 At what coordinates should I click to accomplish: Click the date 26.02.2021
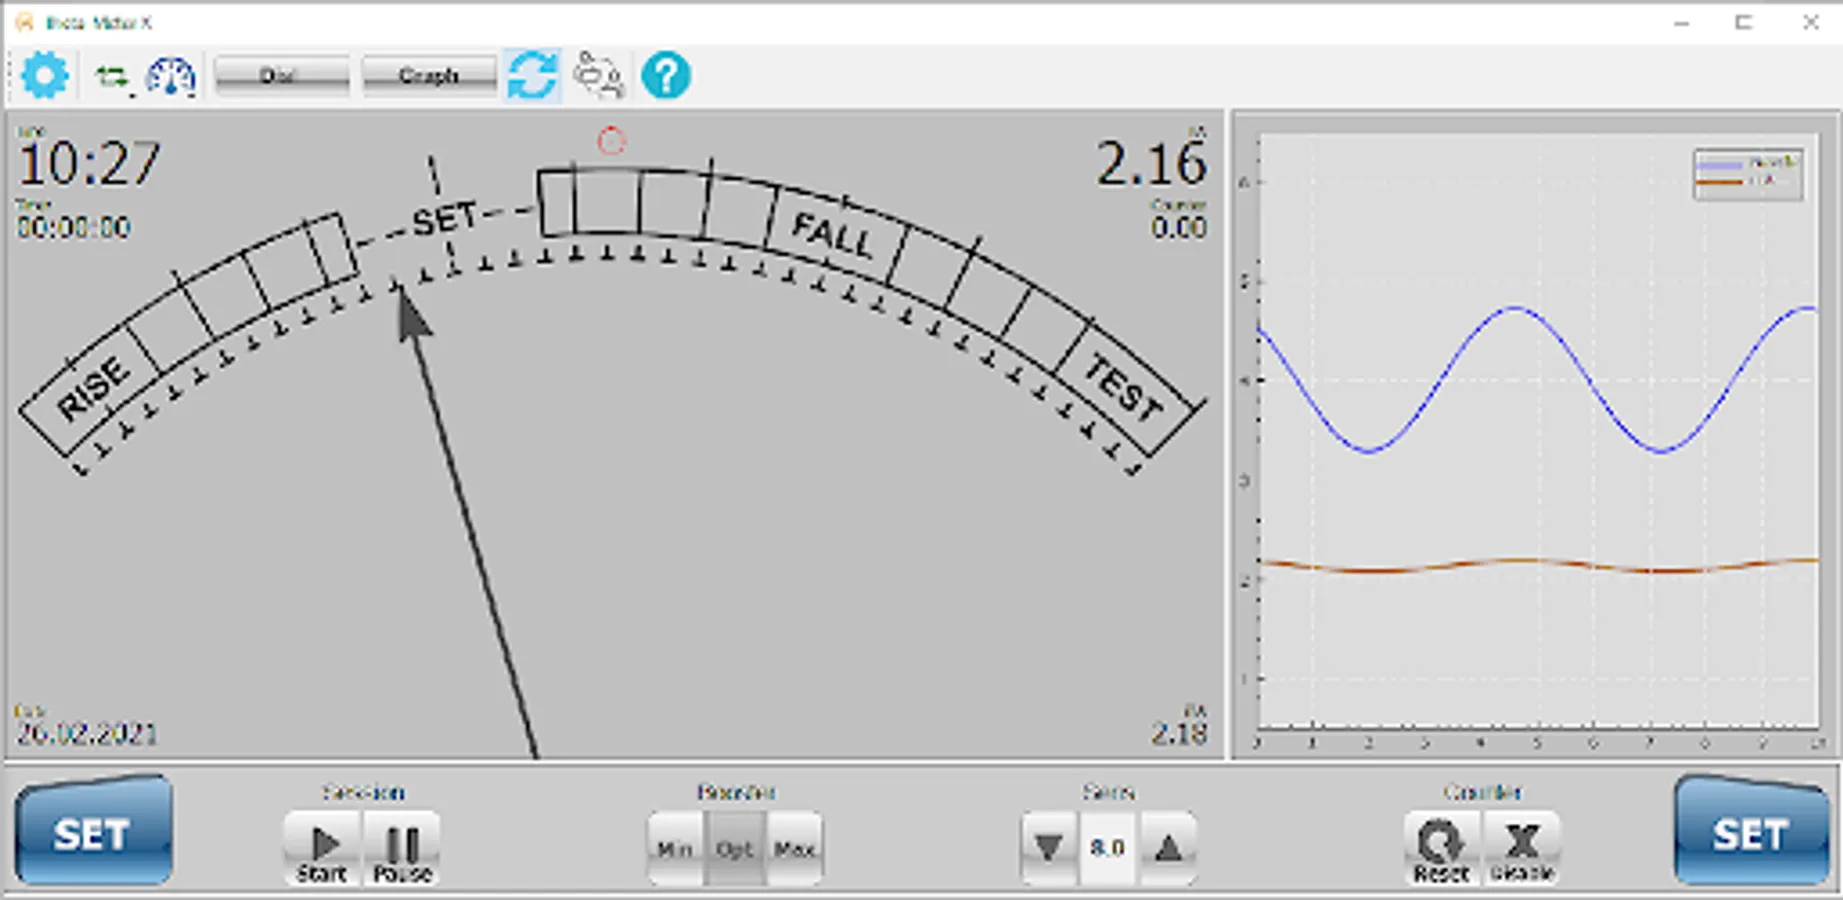pos(87,734)
